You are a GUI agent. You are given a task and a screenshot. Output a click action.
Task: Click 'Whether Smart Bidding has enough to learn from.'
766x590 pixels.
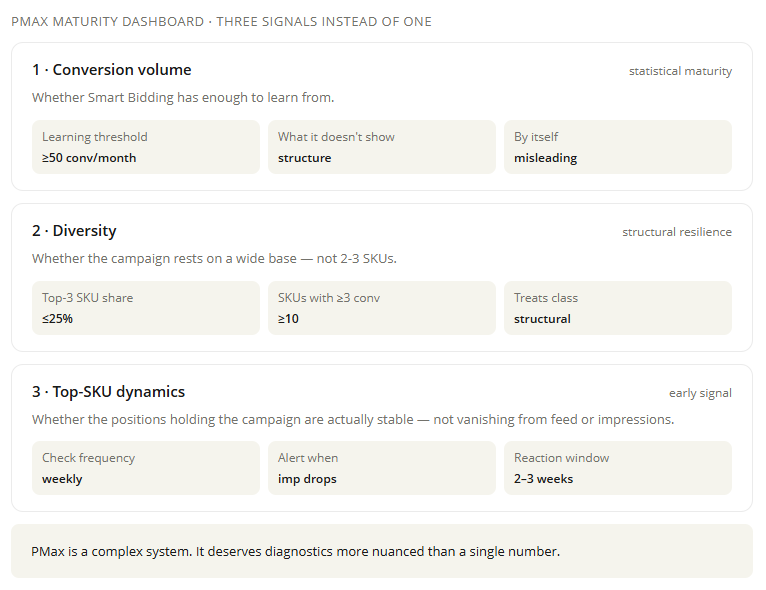pyautogui.click(x=183, y=98)
